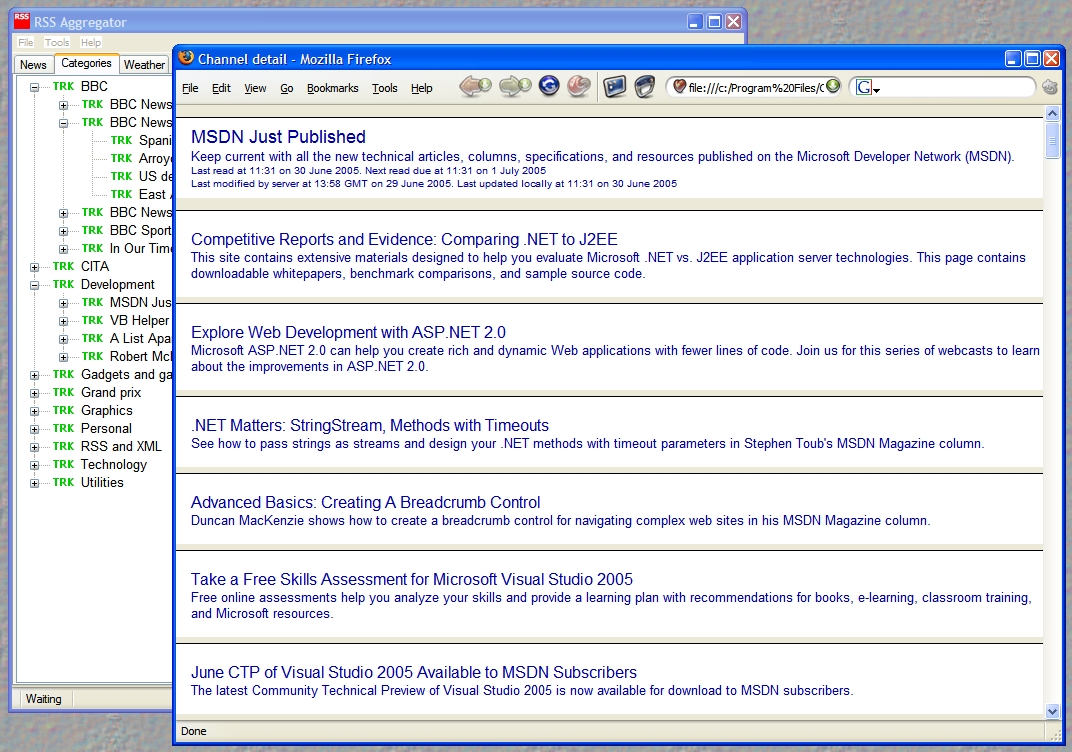Click the Google search input field
The image size is (1072, 752).
click(x=956, y=88)
